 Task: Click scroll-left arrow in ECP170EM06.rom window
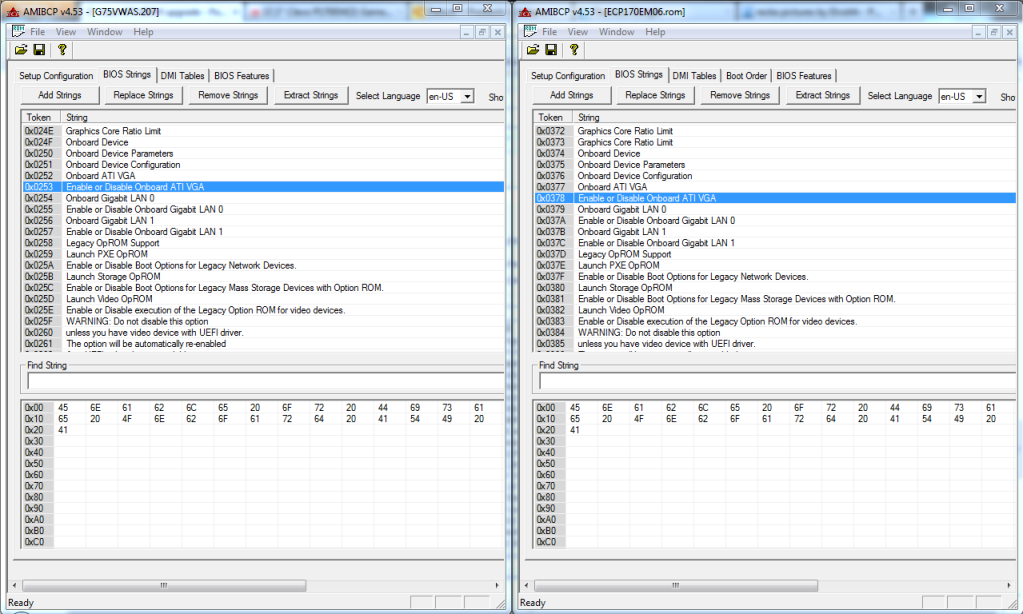click(527, 585)
